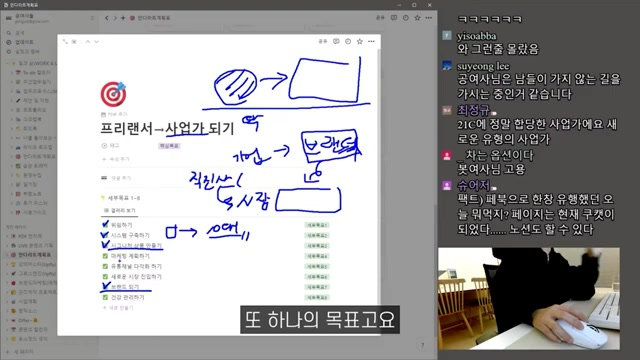
Task: Toggle check icon beside 마케팅 계획하기
Action: tap(105, 256)
